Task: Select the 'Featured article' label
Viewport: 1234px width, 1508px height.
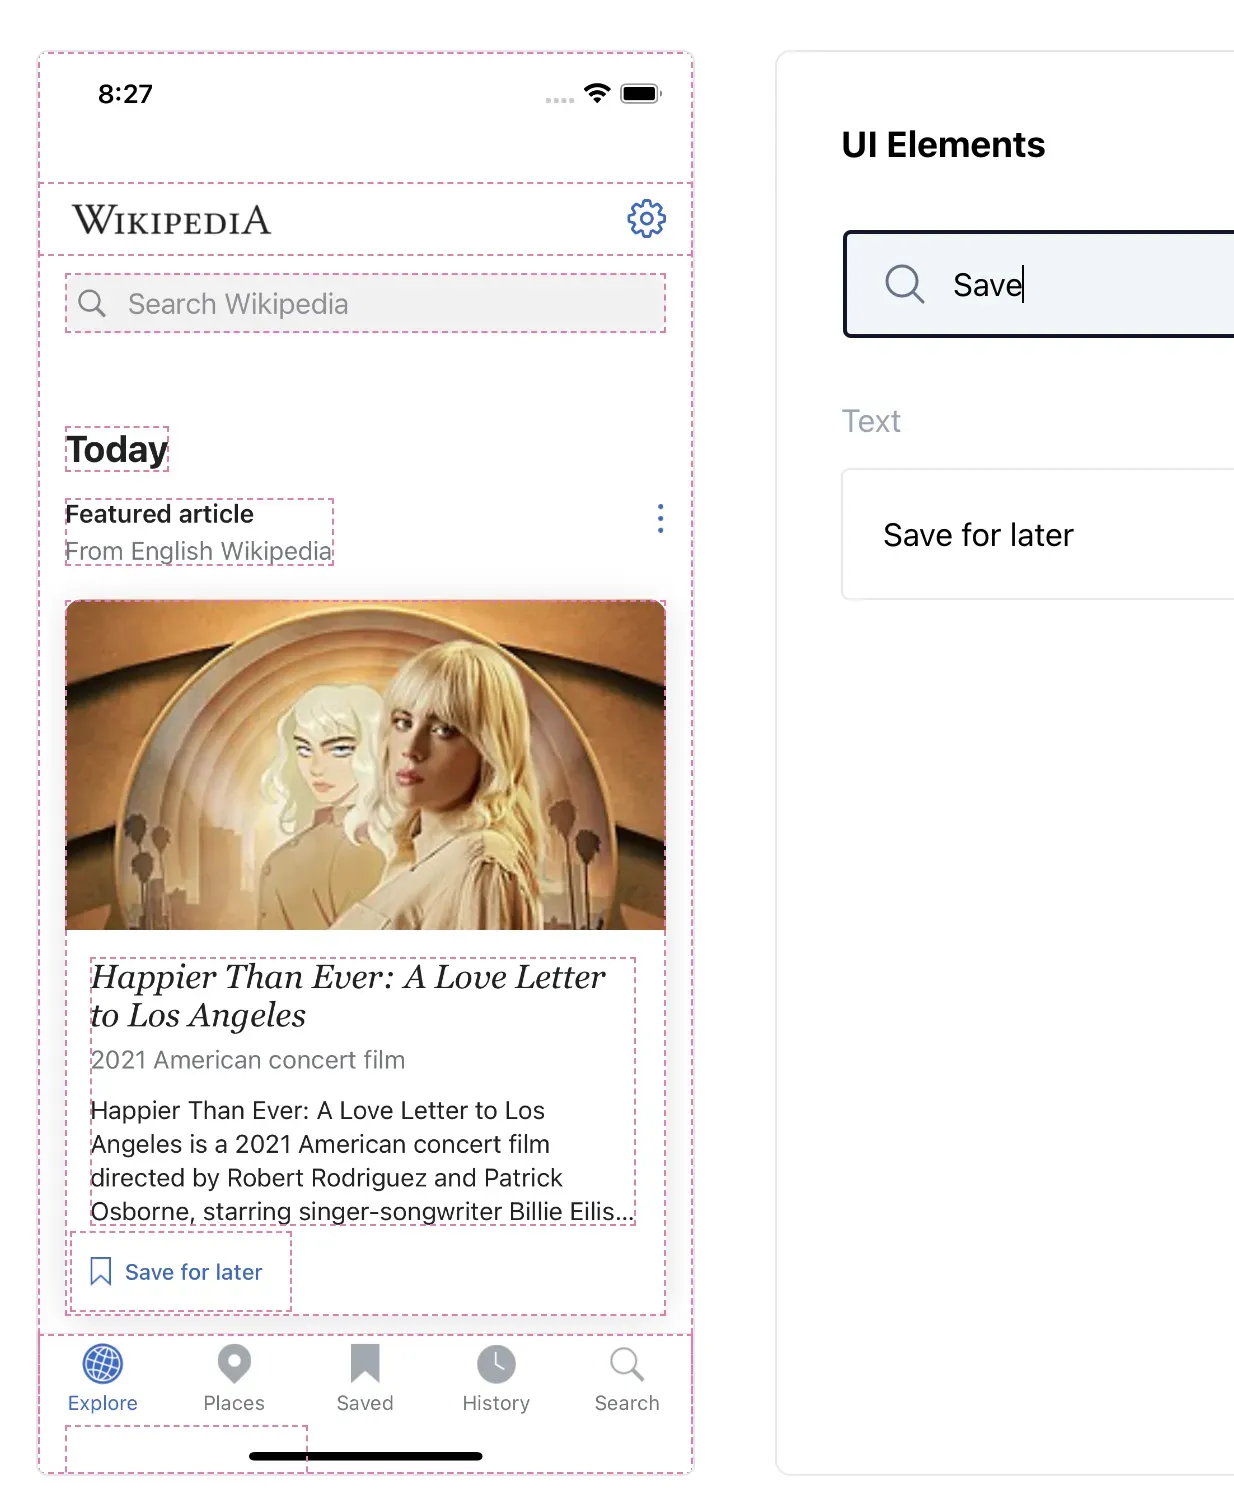Action: 160,514
